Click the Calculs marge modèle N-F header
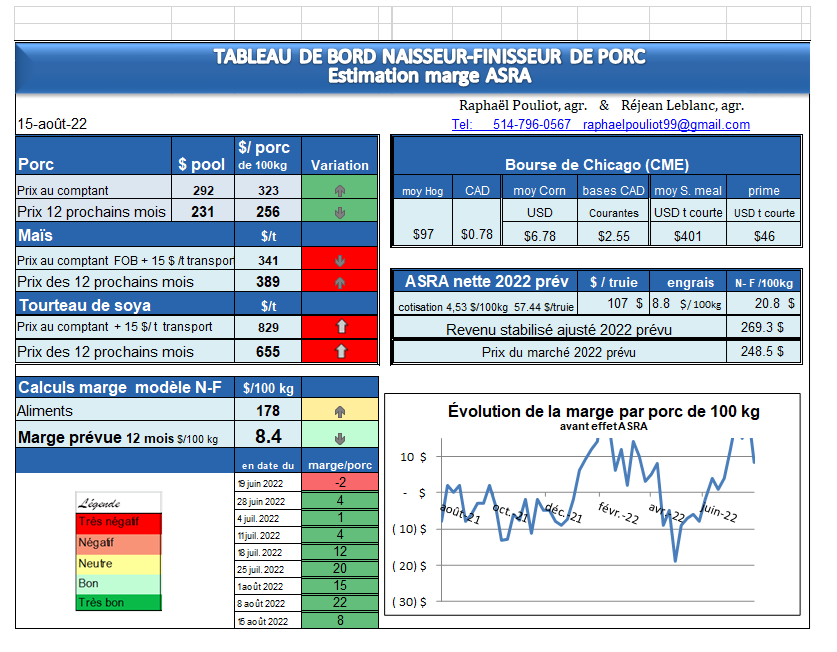 [x=125, y=387]
